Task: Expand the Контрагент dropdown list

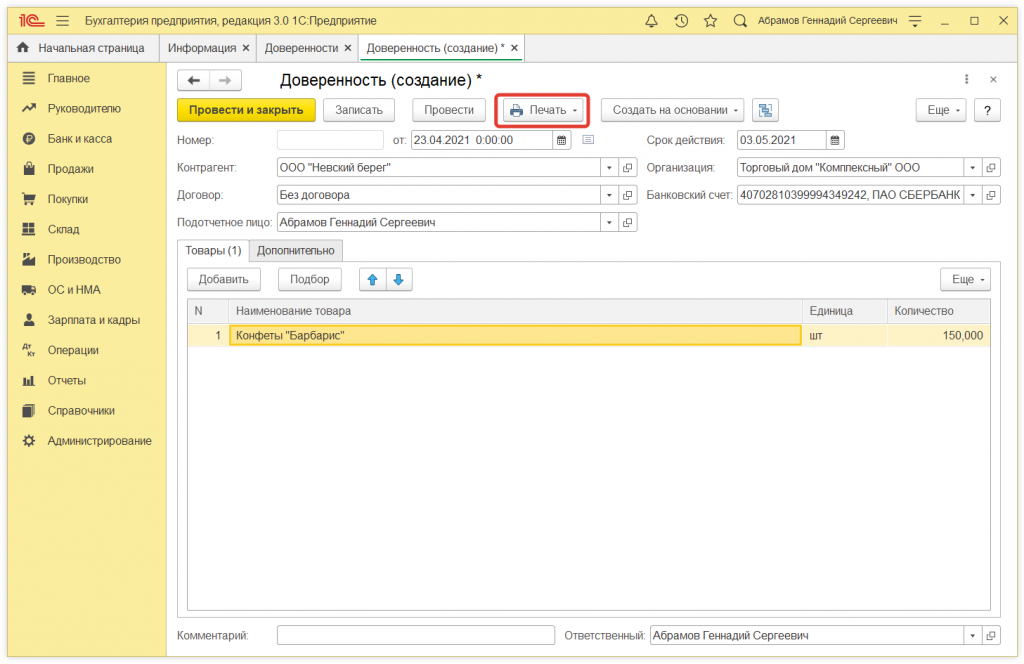Action: [x=609, y=168]
